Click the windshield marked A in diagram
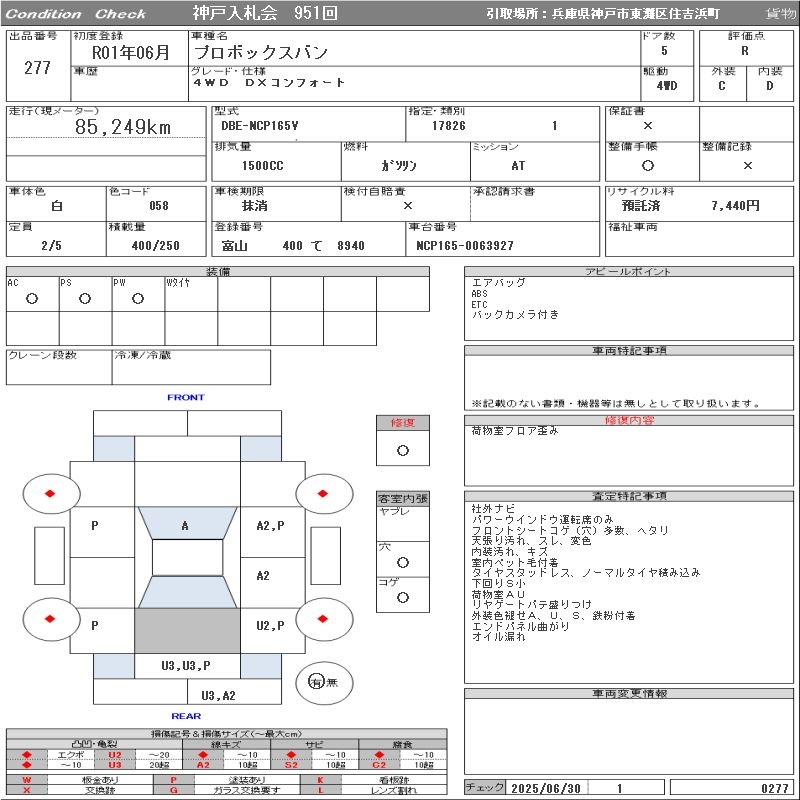Viewport: 800px width, 800px height. [x=187, y=523]
